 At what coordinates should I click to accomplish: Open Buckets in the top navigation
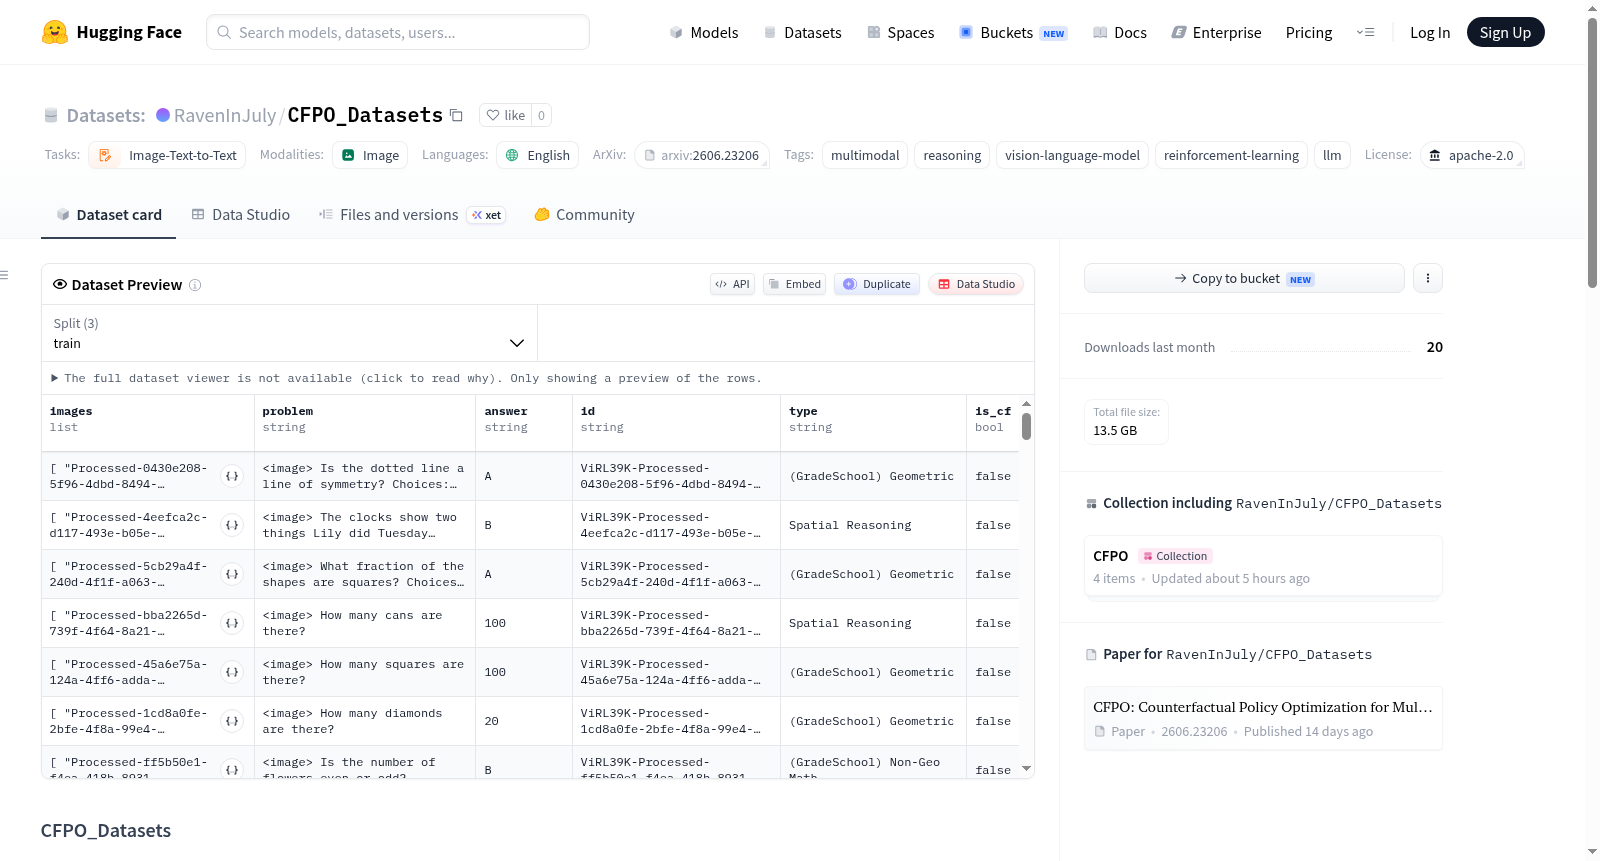[x=1013, y=32]
